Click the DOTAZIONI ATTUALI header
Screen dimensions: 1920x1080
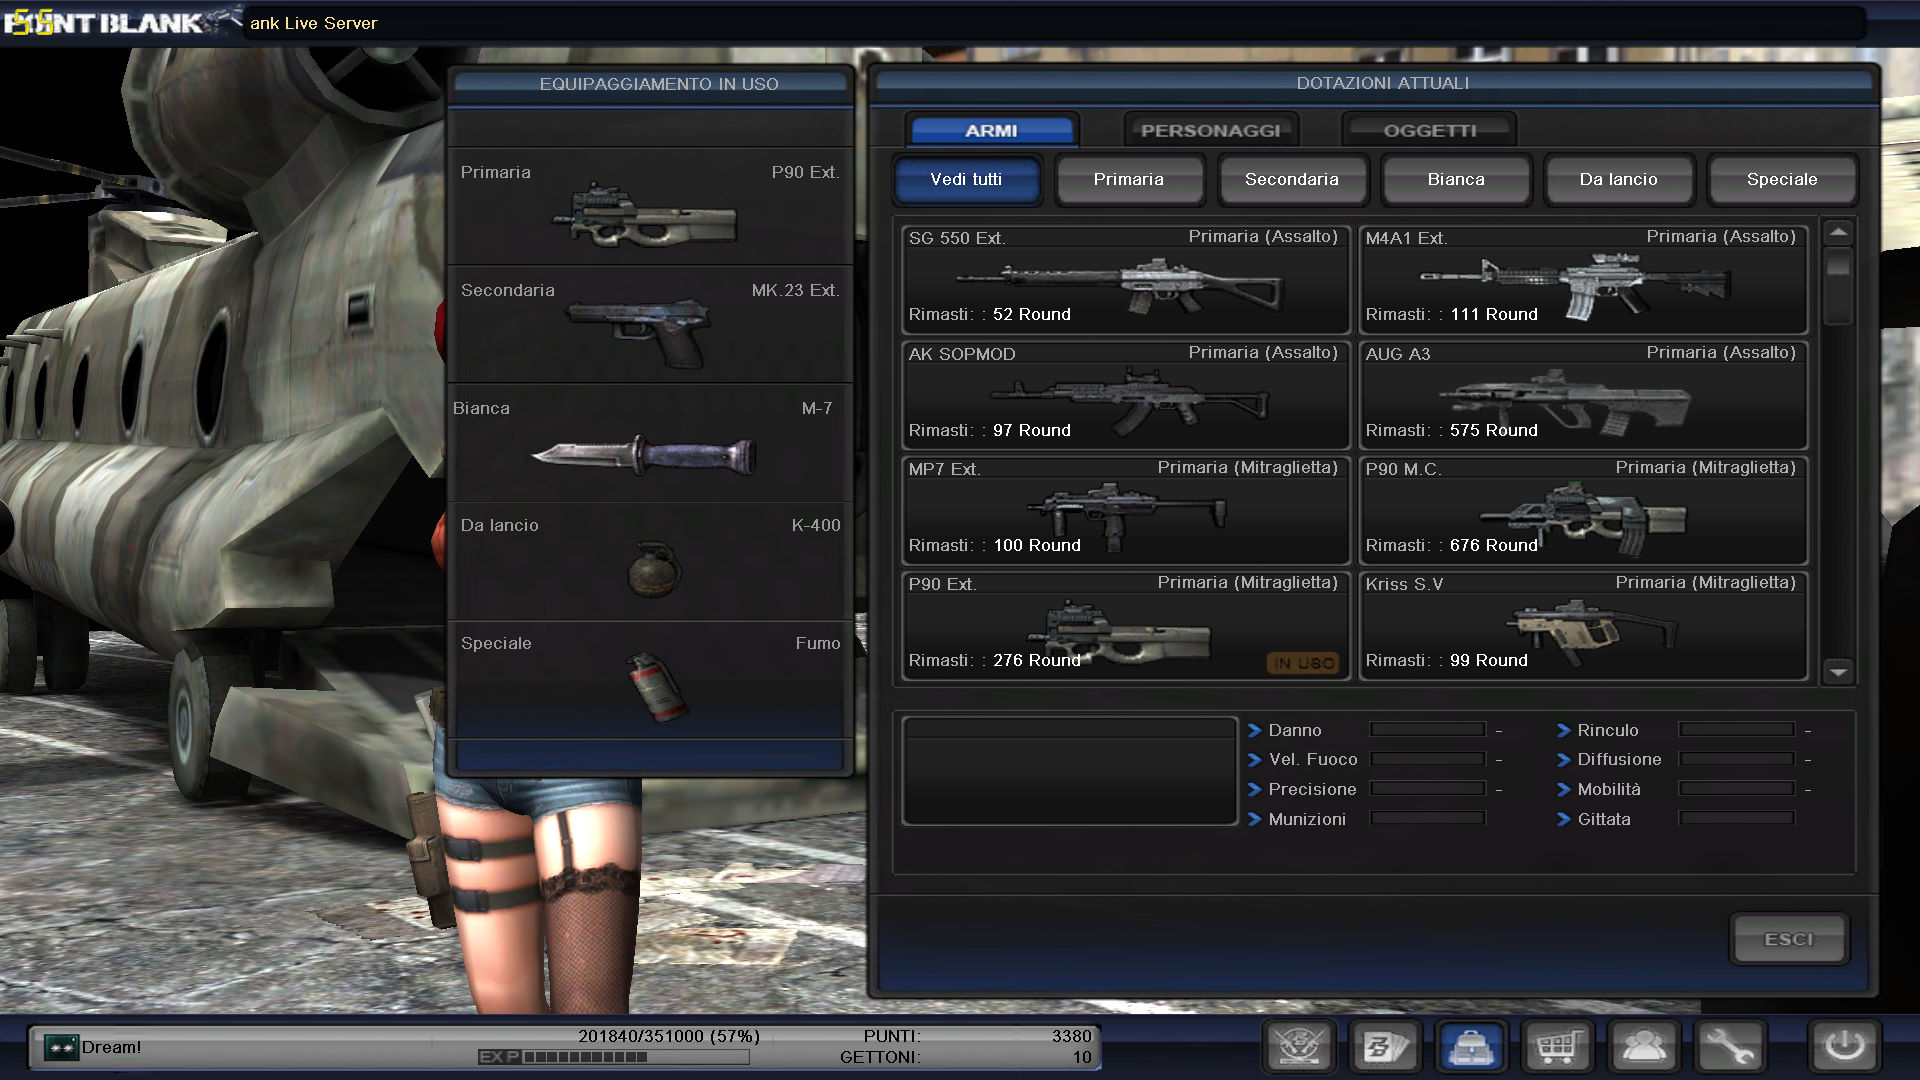(x=1383, y=83)
